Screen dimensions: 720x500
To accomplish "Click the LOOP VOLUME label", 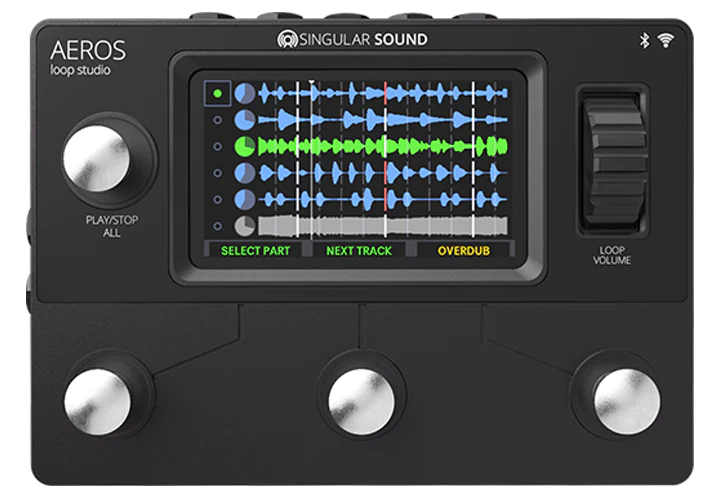I will click(x=612, y=255).
